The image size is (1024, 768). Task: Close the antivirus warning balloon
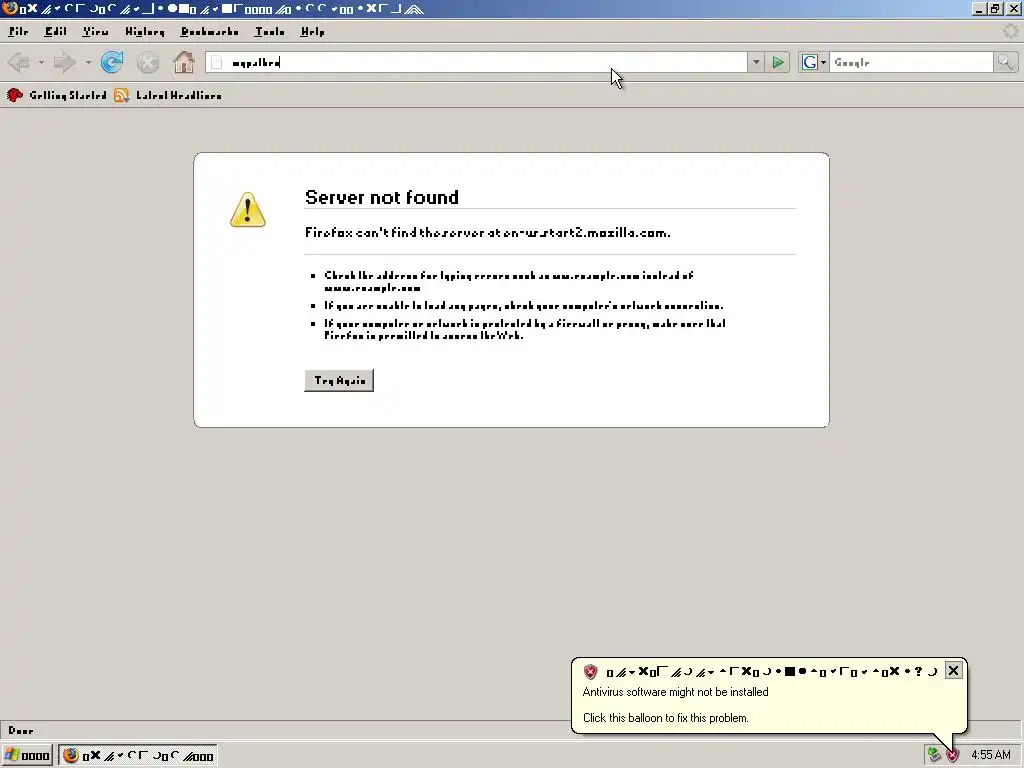(x=953, y=670)
